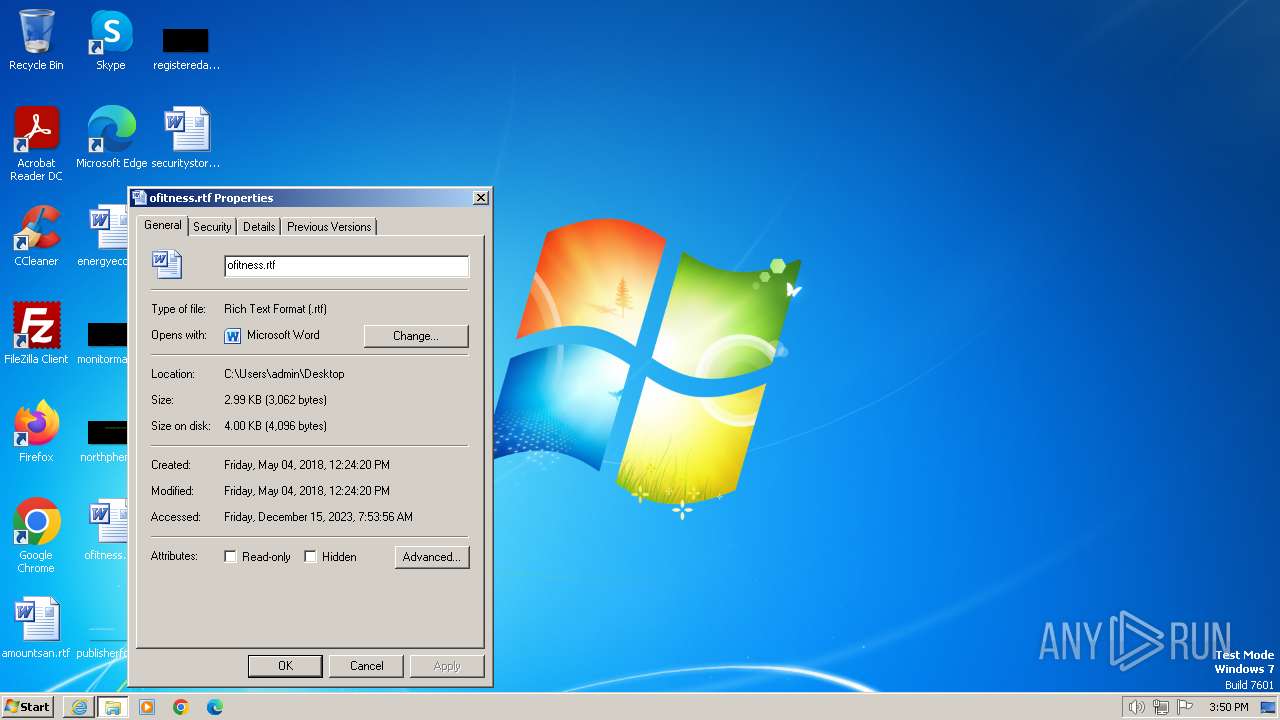This screenshot has height=720, width=1280.
Task: Launch Windows Media Player from taskbar
Action: pyautogui.click(x=147, y=707)
